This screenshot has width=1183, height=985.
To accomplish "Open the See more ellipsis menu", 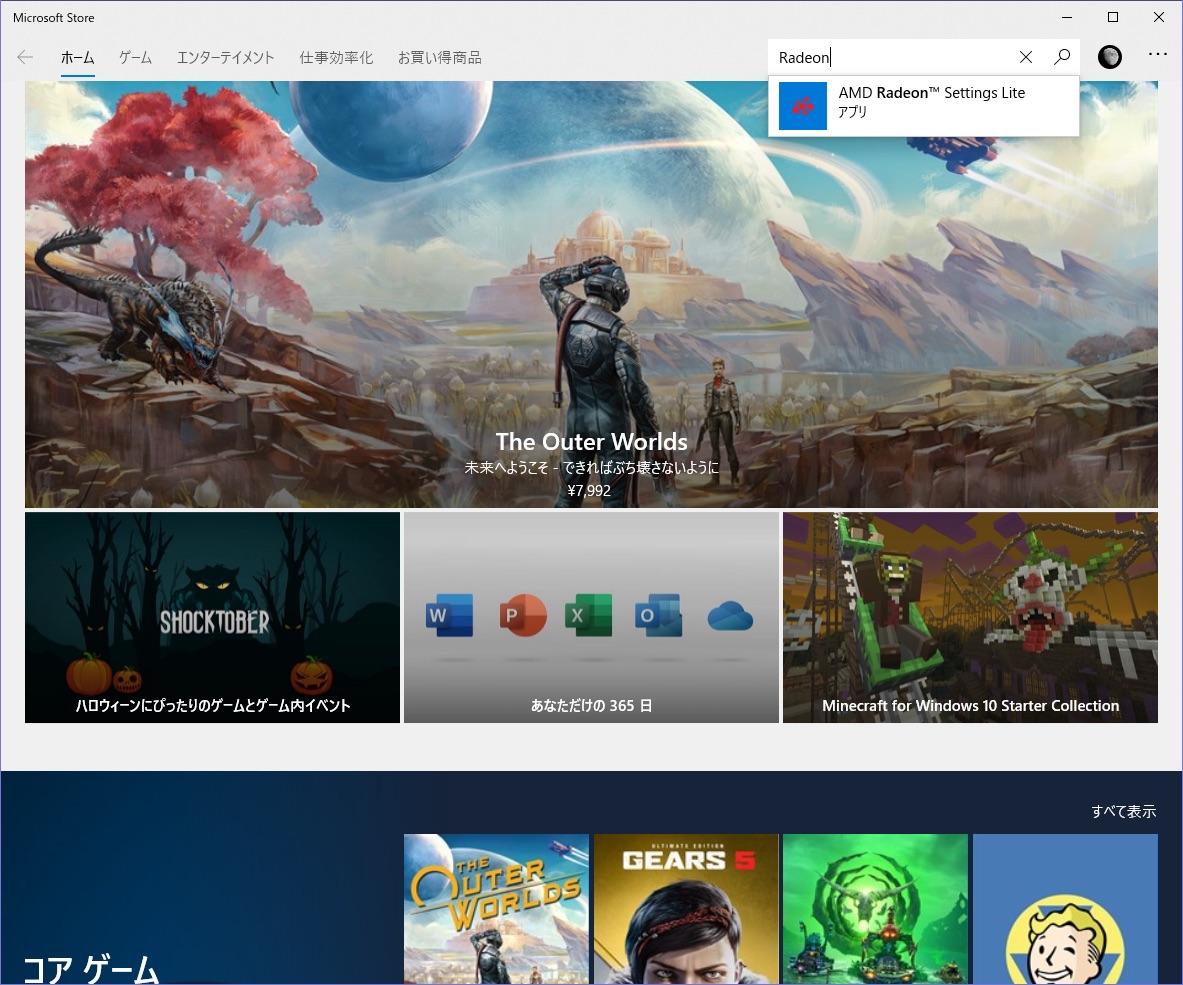I will coord(1158,57).
